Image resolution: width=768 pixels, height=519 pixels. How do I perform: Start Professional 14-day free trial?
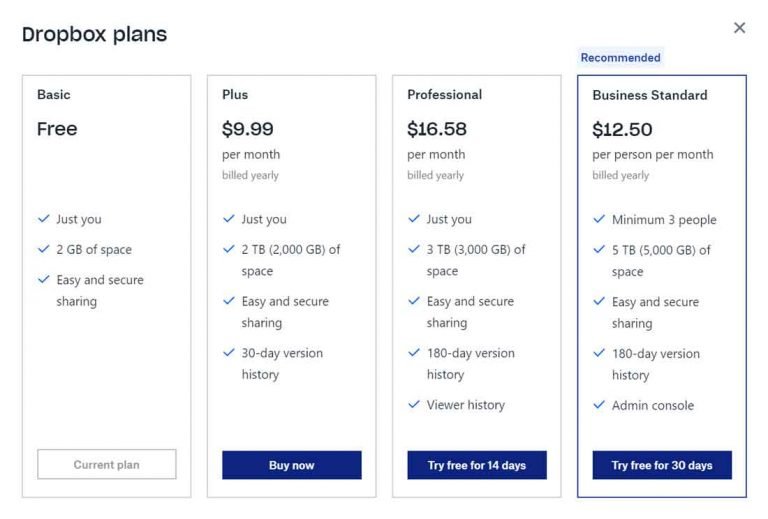[x=477, y=465]
